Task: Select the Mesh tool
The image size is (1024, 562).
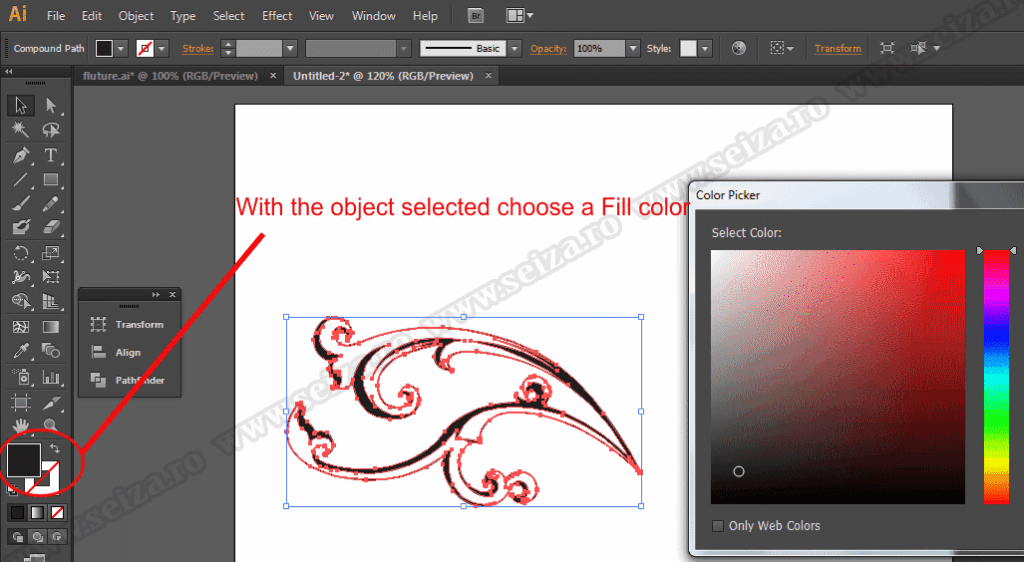Action: tap(21, 326)
